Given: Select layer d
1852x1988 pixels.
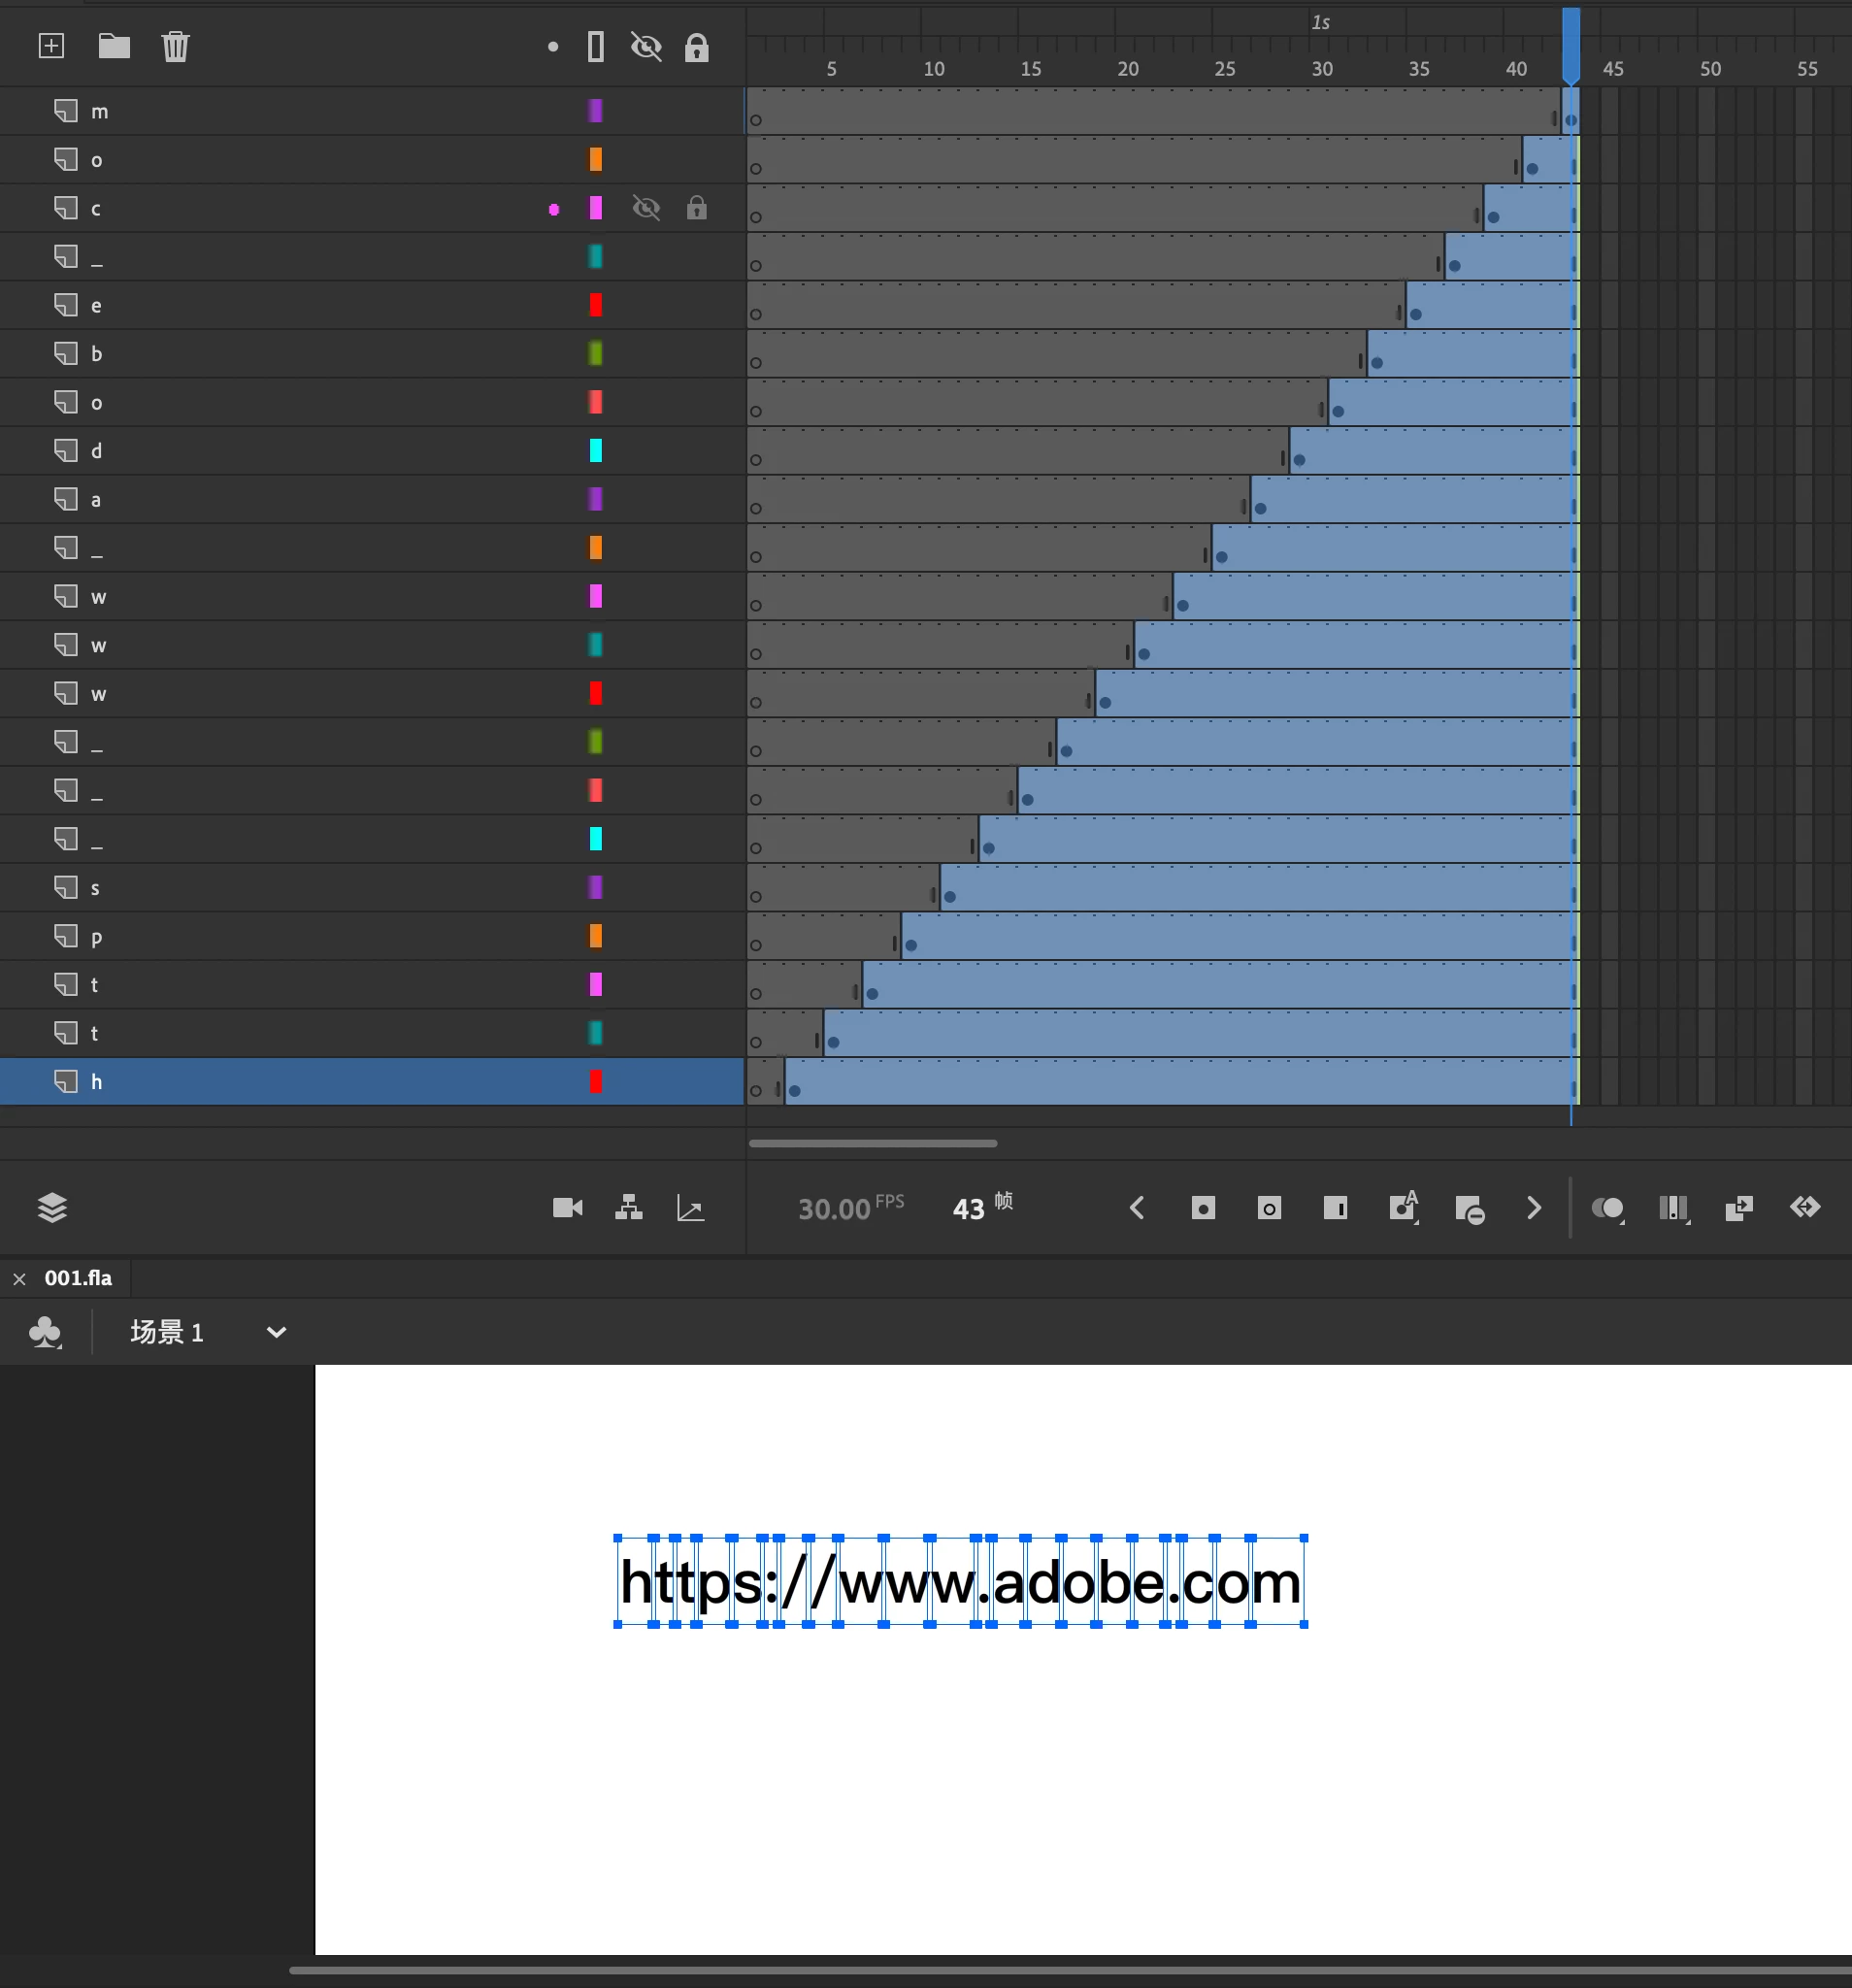Looking at the screenshot, I should [x=372, y=451].
